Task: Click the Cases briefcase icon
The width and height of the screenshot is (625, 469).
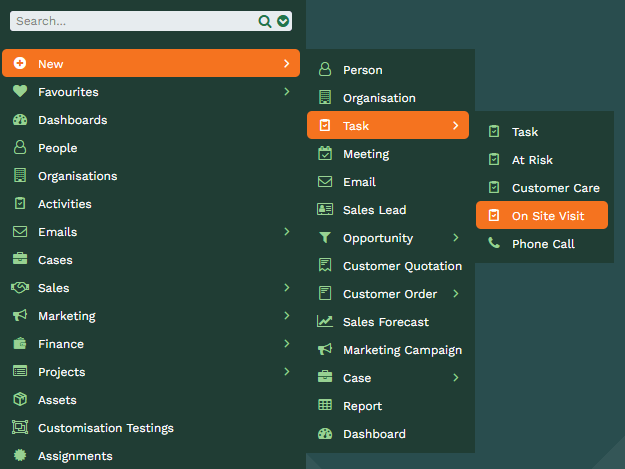Action: tap(20, 259)
